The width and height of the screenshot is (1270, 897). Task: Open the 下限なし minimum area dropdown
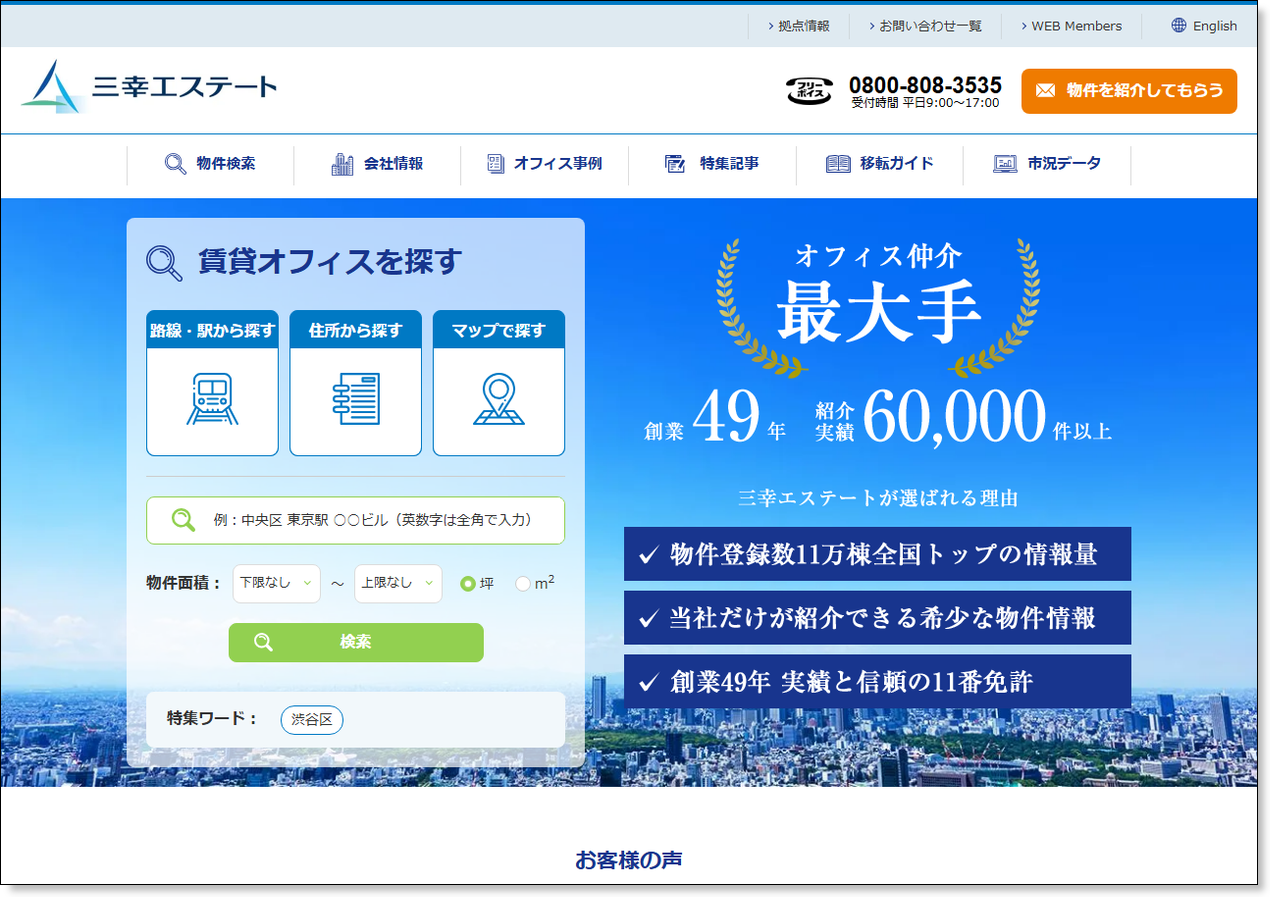(x=277, y=583)
